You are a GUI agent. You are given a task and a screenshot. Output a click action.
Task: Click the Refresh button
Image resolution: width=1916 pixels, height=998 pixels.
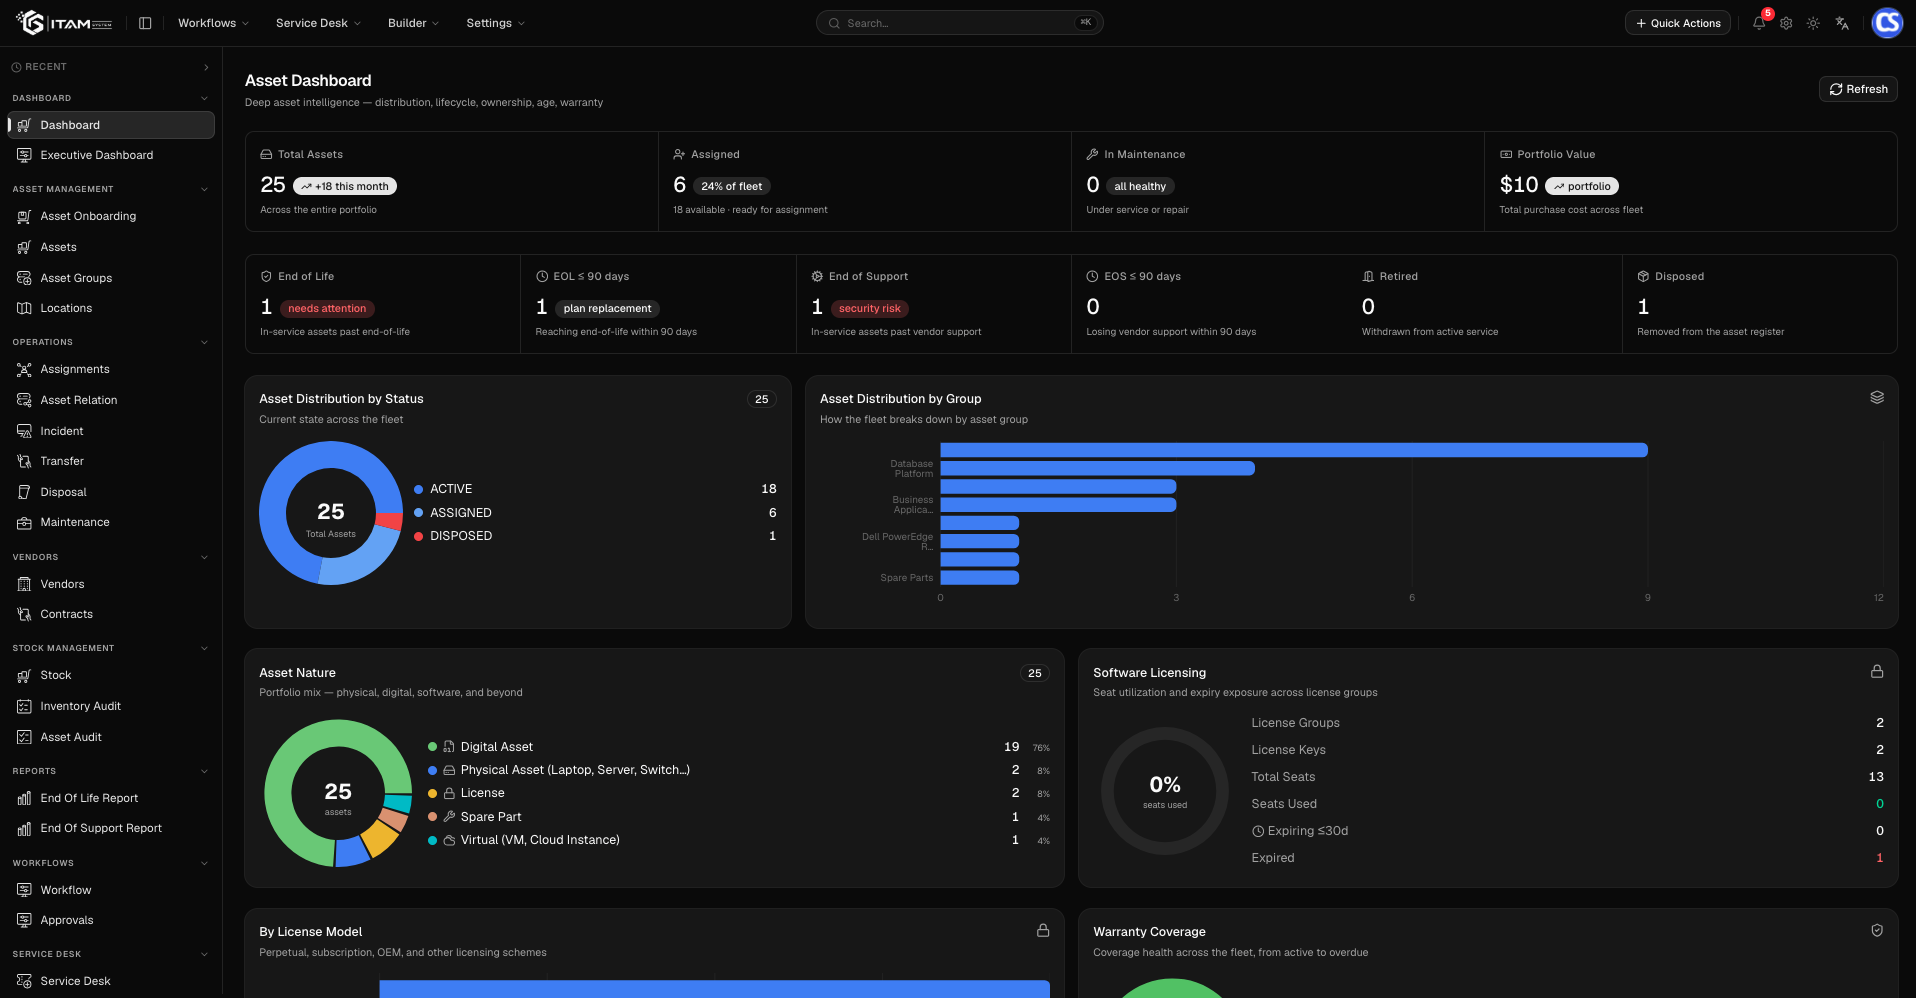point(1858,89)
